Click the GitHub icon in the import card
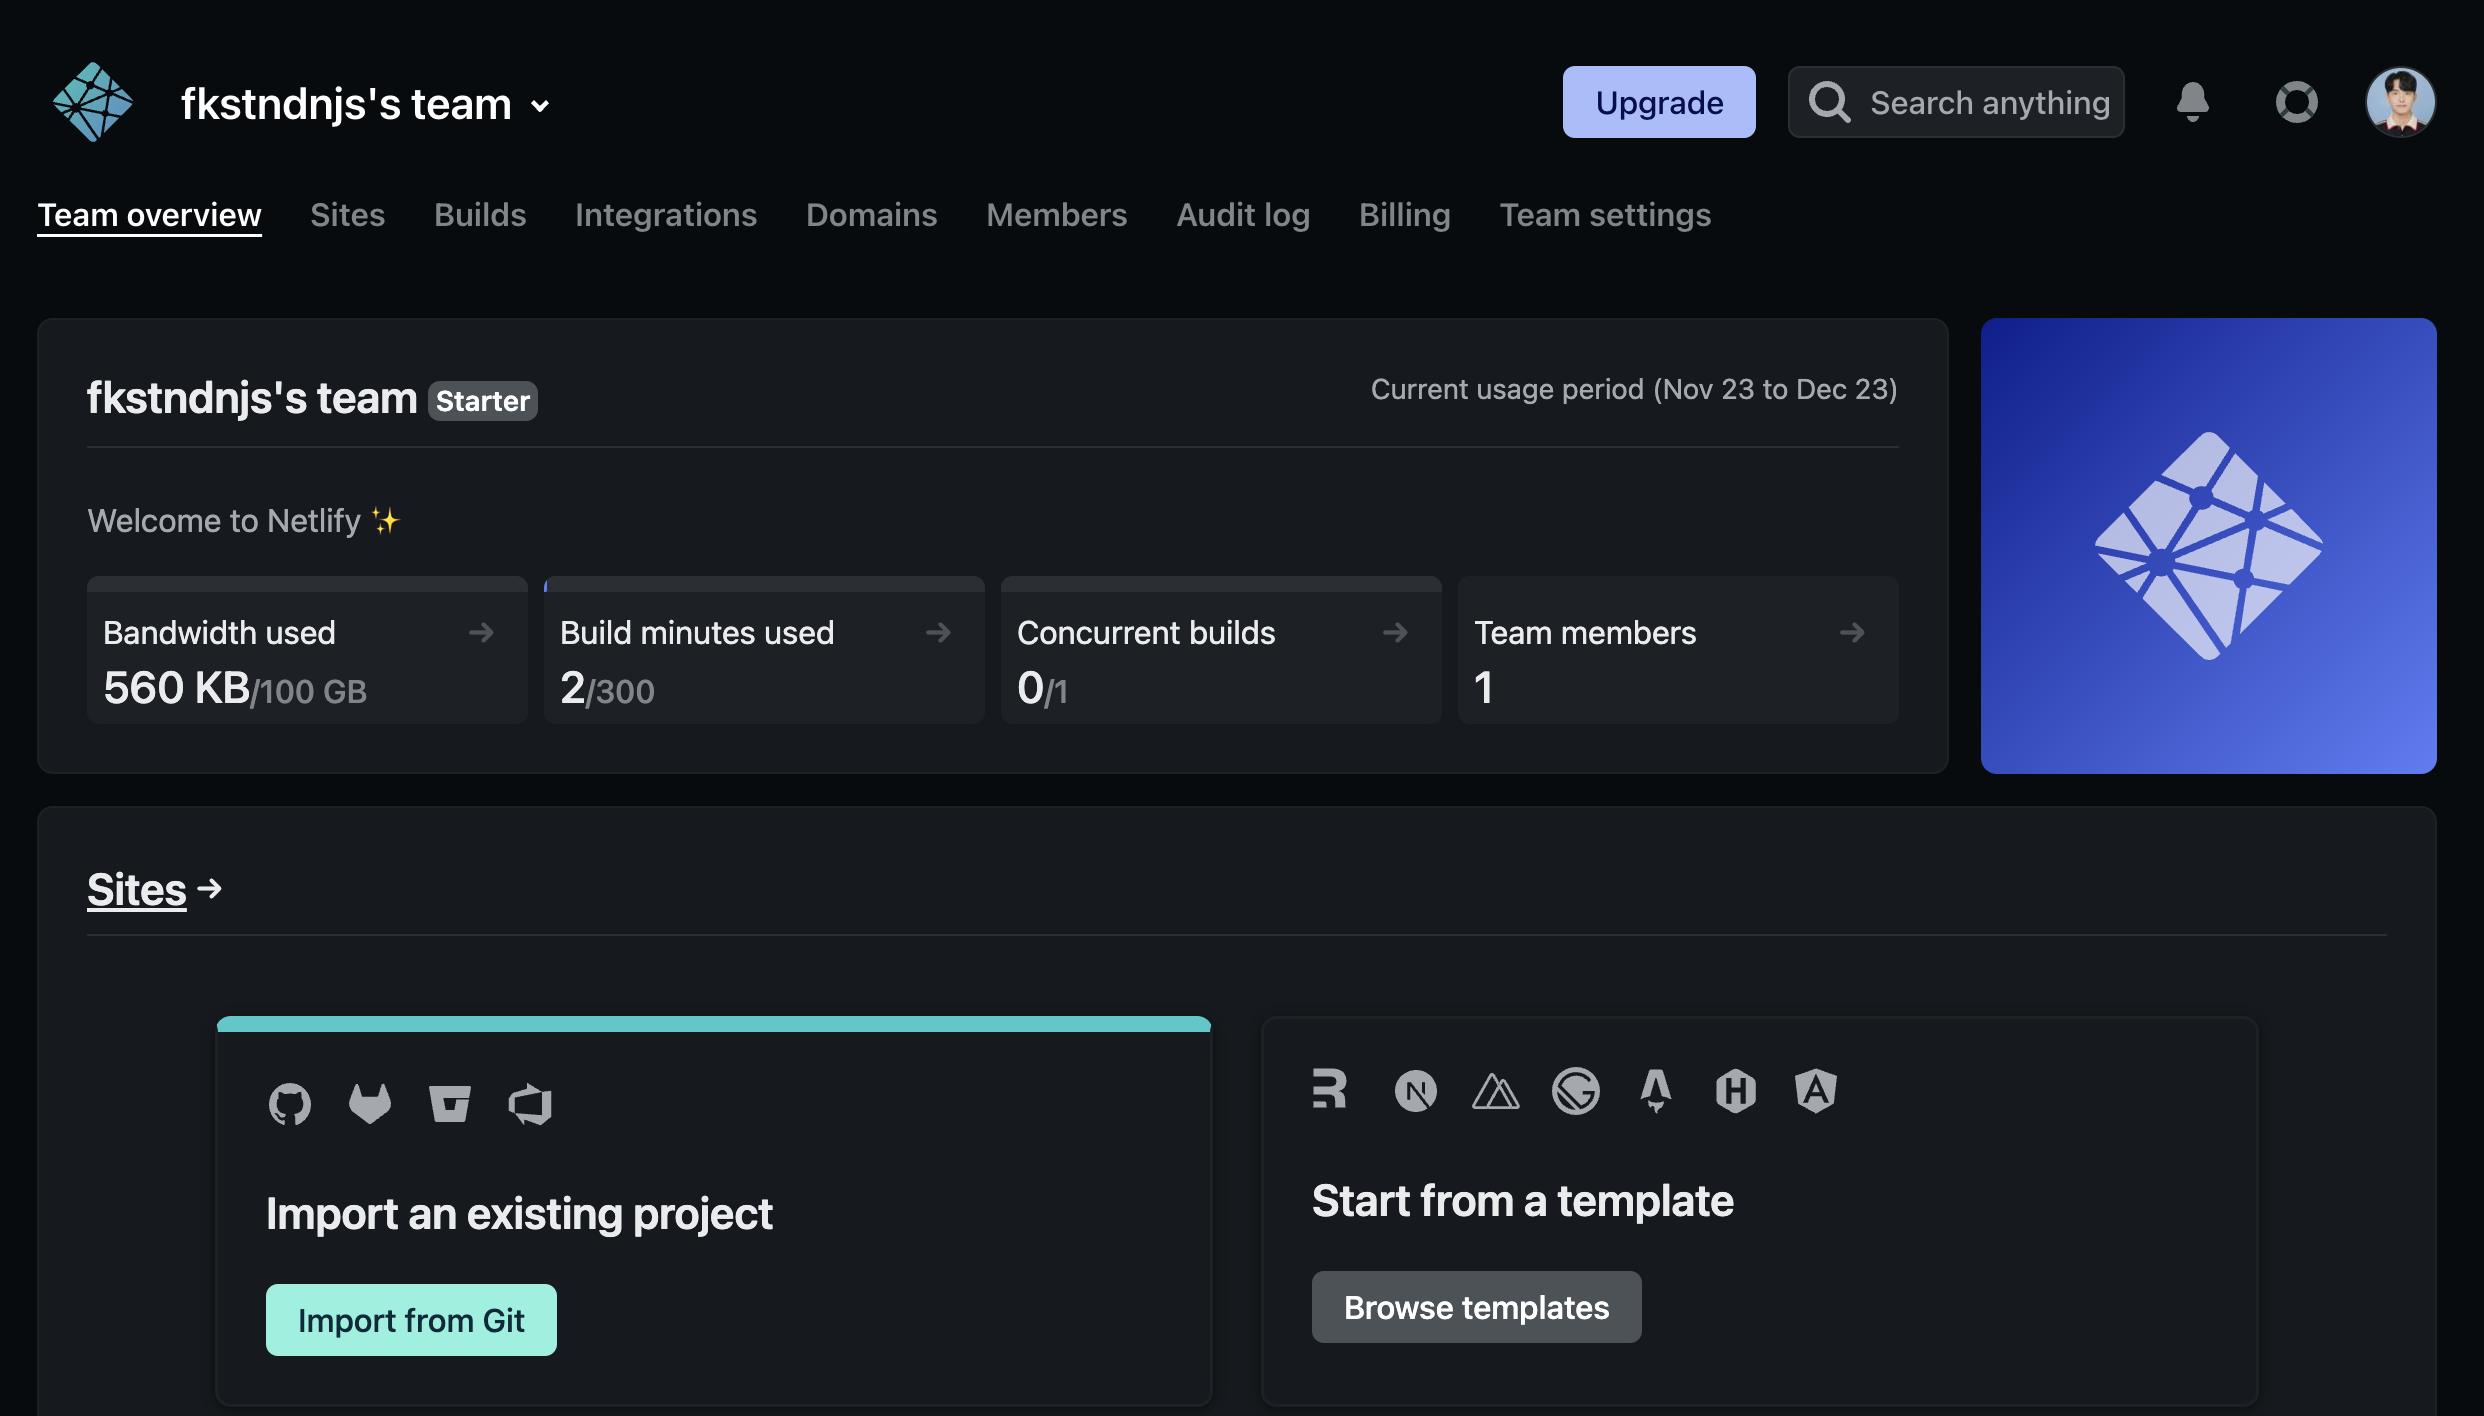 (x=289, y=1104)
